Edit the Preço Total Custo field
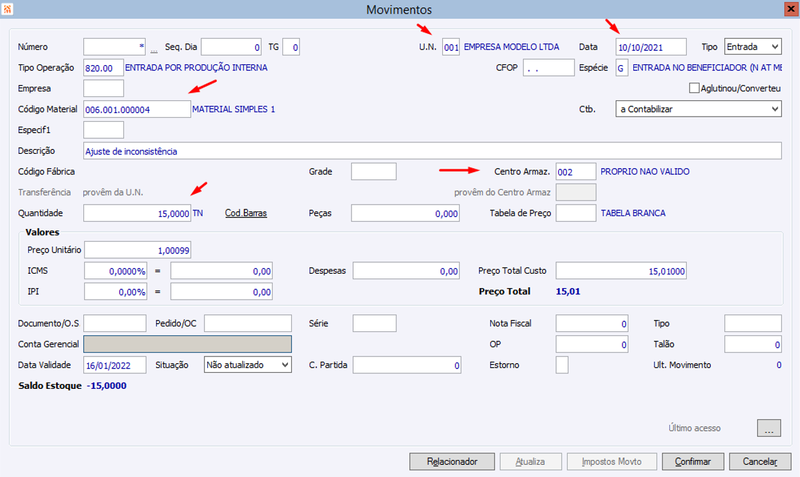 (x=621, y=271)
